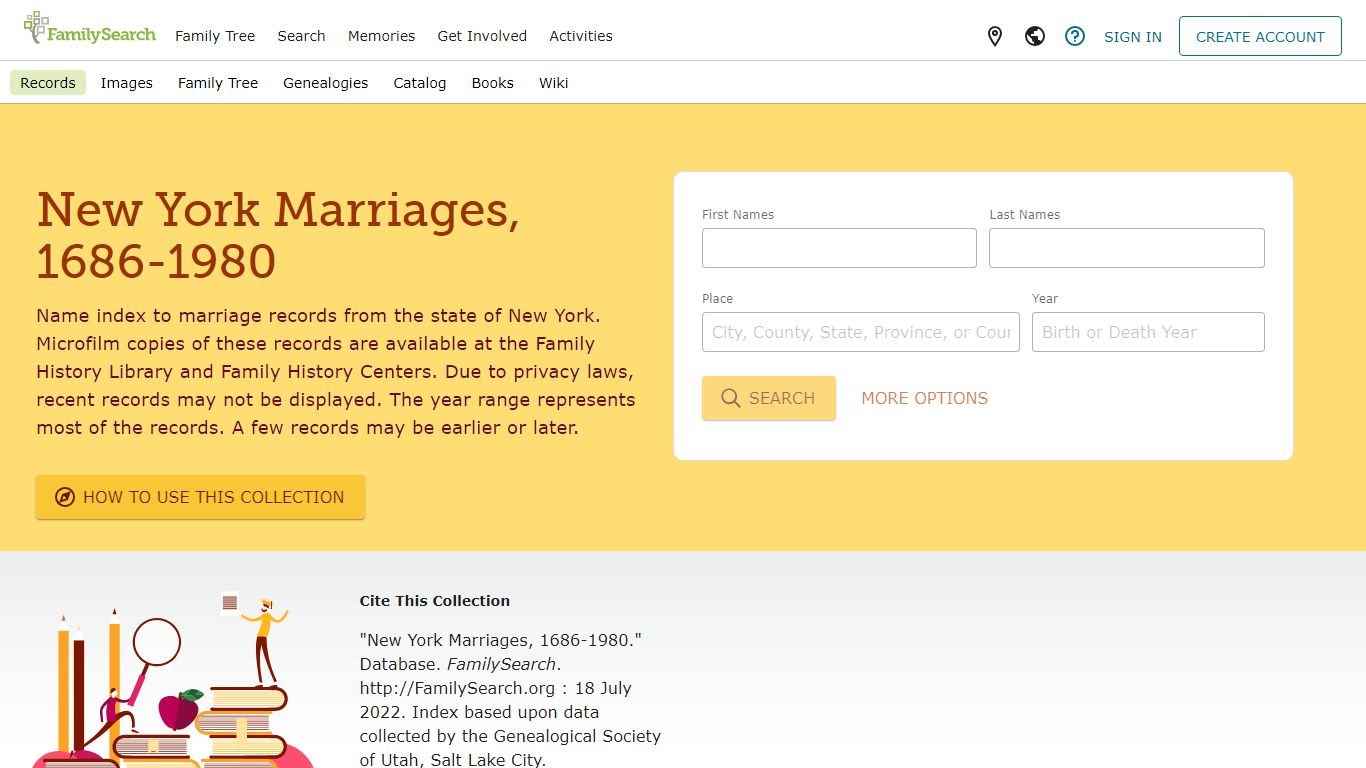Open the globe language selector
The image size is (1366, 768).
[x=1035, y=37]
